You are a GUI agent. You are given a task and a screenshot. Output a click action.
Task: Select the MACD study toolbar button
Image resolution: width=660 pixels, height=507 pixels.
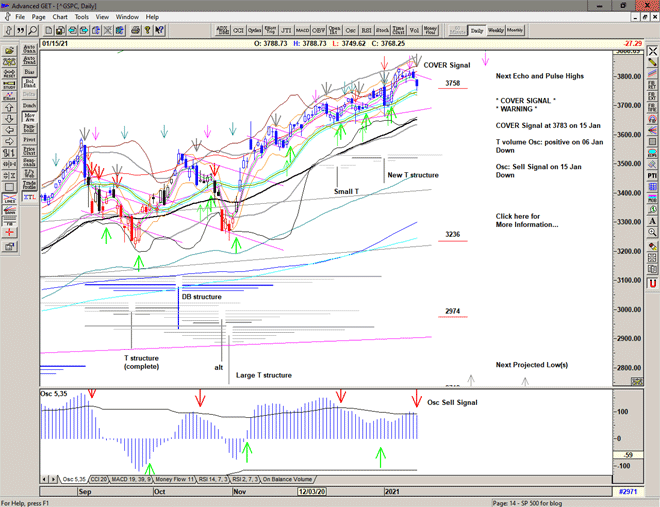click(300, 31)
